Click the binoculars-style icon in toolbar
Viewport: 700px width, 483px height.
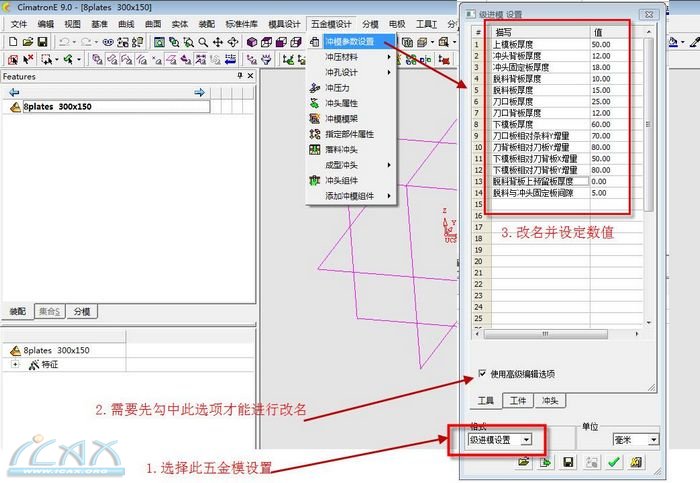click(108, 42)
